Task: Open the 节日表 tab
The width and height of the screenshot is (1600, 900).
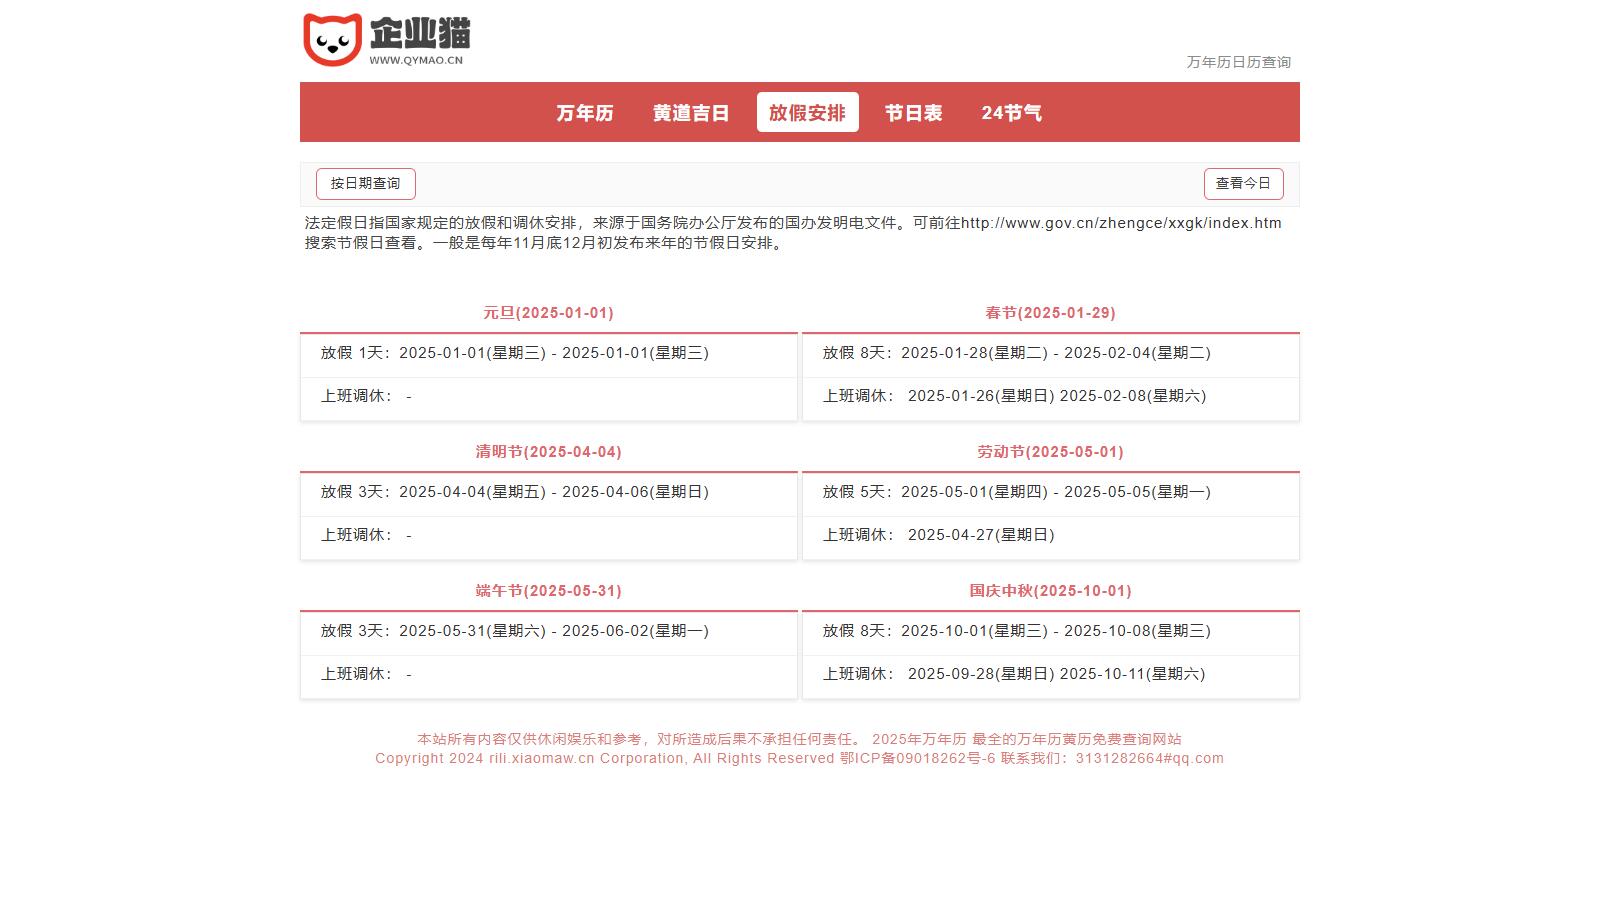Action: click(x=913, y=113)
